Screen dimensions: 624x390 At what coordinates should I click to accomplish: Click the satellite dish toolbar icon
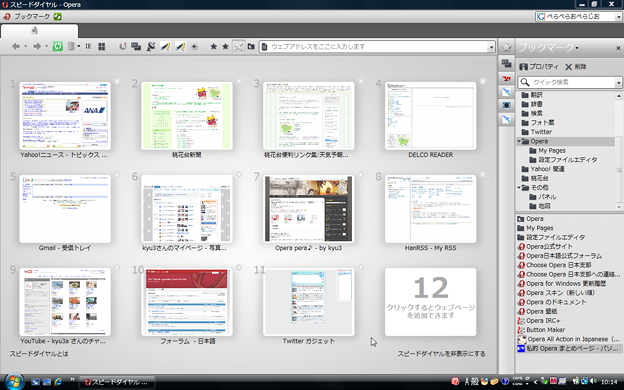pyautogui.click(x=151, y=47)
